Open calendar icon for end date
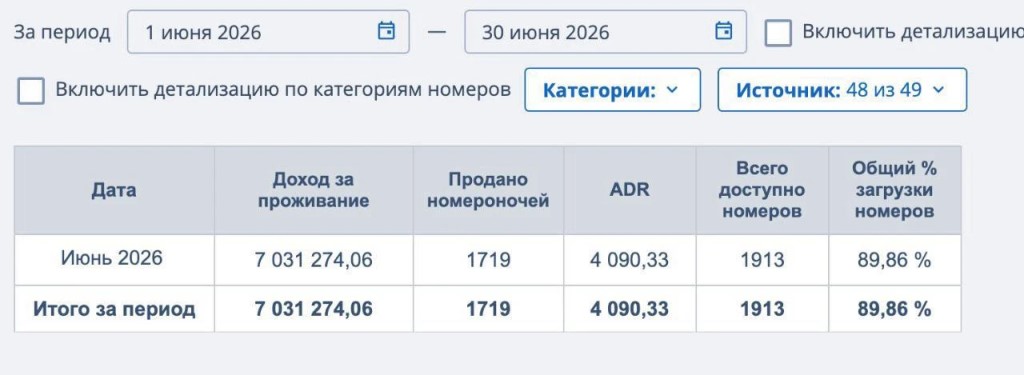 coord(724,31)
